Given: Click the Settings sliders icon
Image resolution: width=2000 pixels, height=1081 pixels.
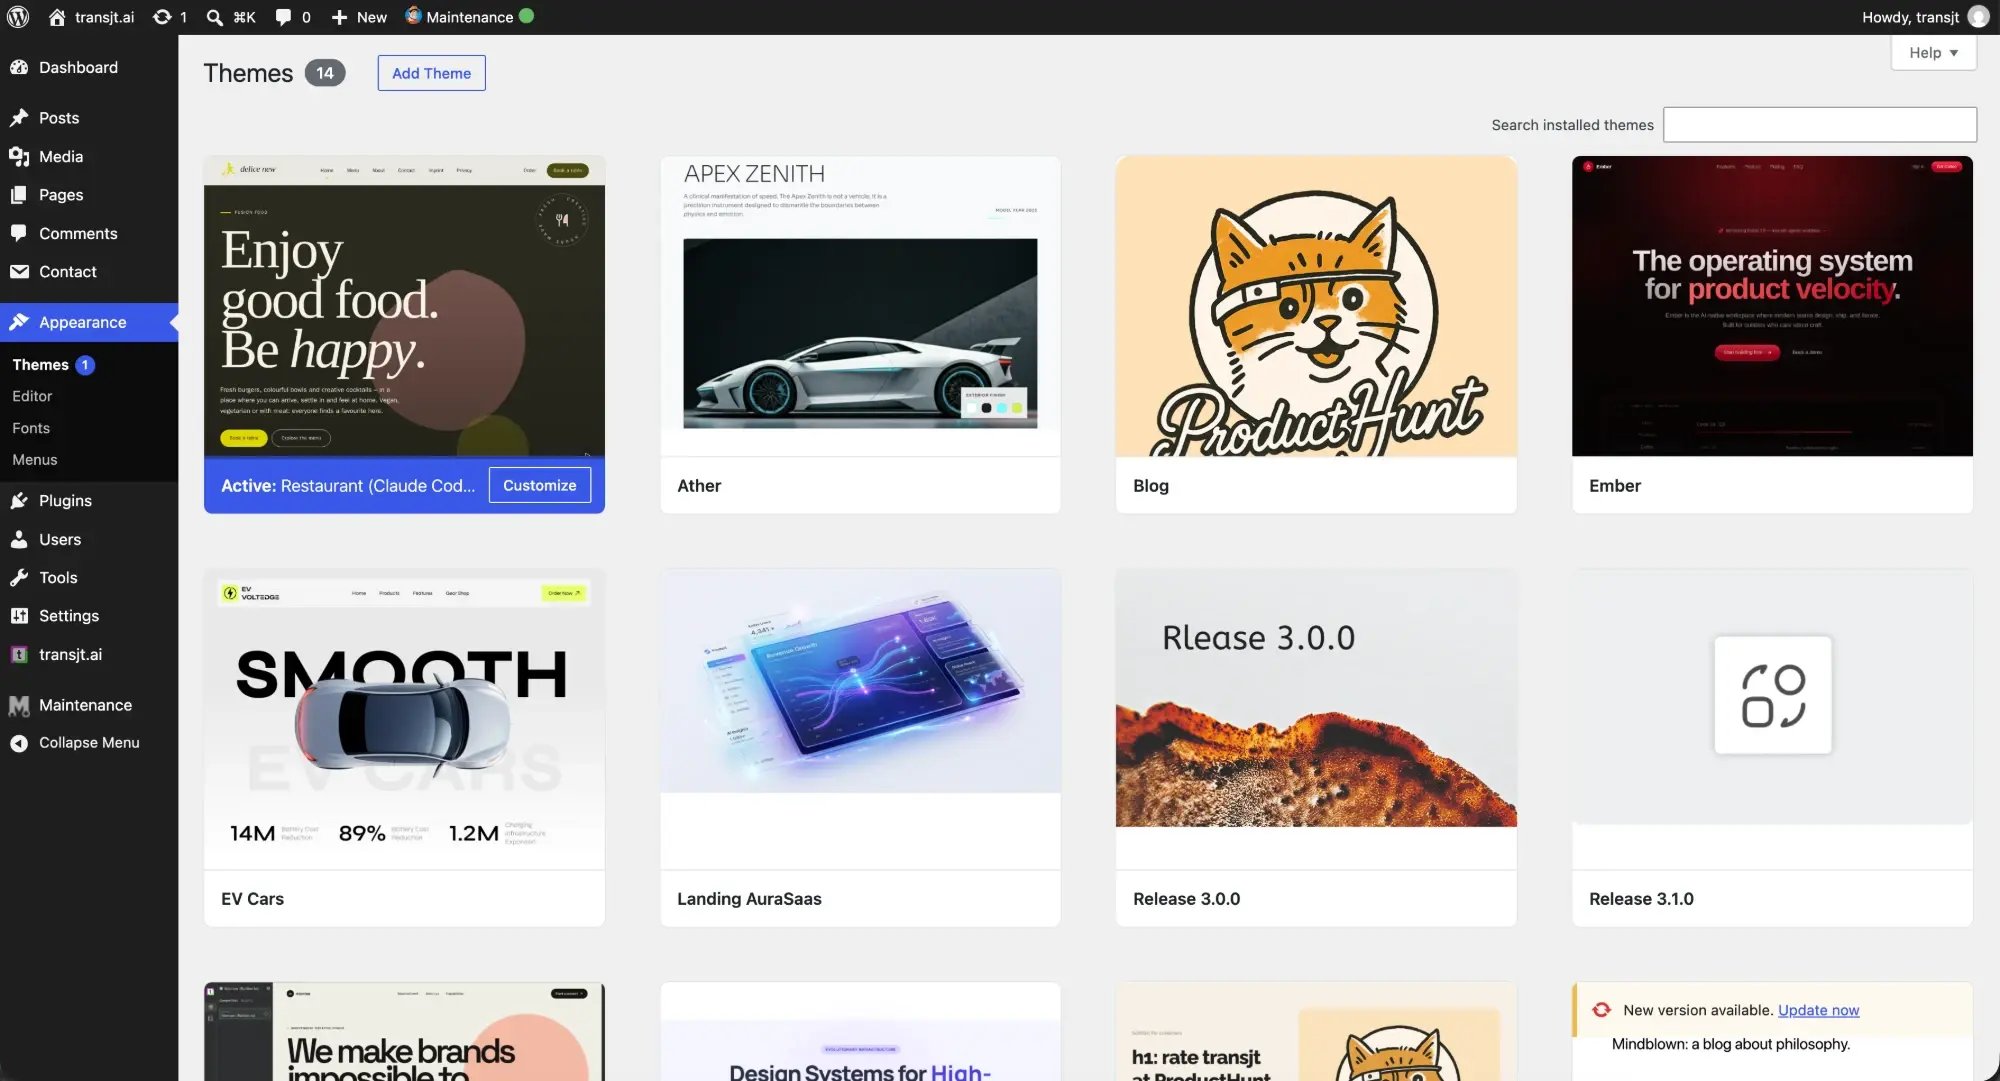Looking at the screenshot, I should (x=19, y=616).
